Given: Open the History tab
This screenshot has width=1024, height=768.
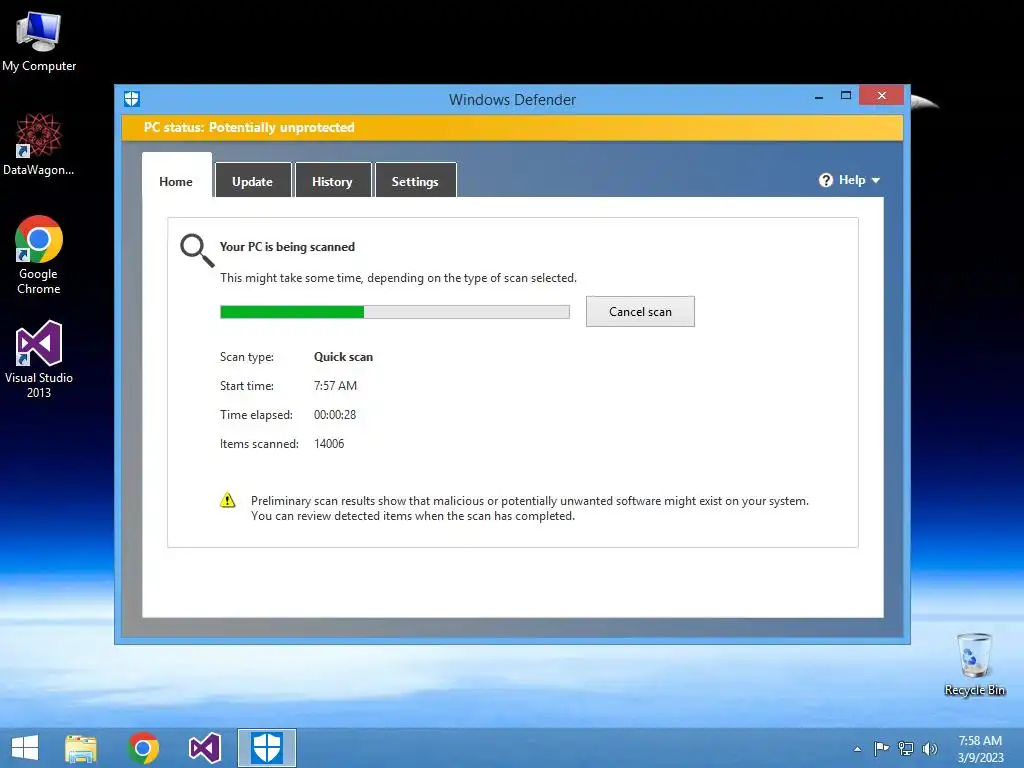Looking at the screenshot, I should coord(332,182).
